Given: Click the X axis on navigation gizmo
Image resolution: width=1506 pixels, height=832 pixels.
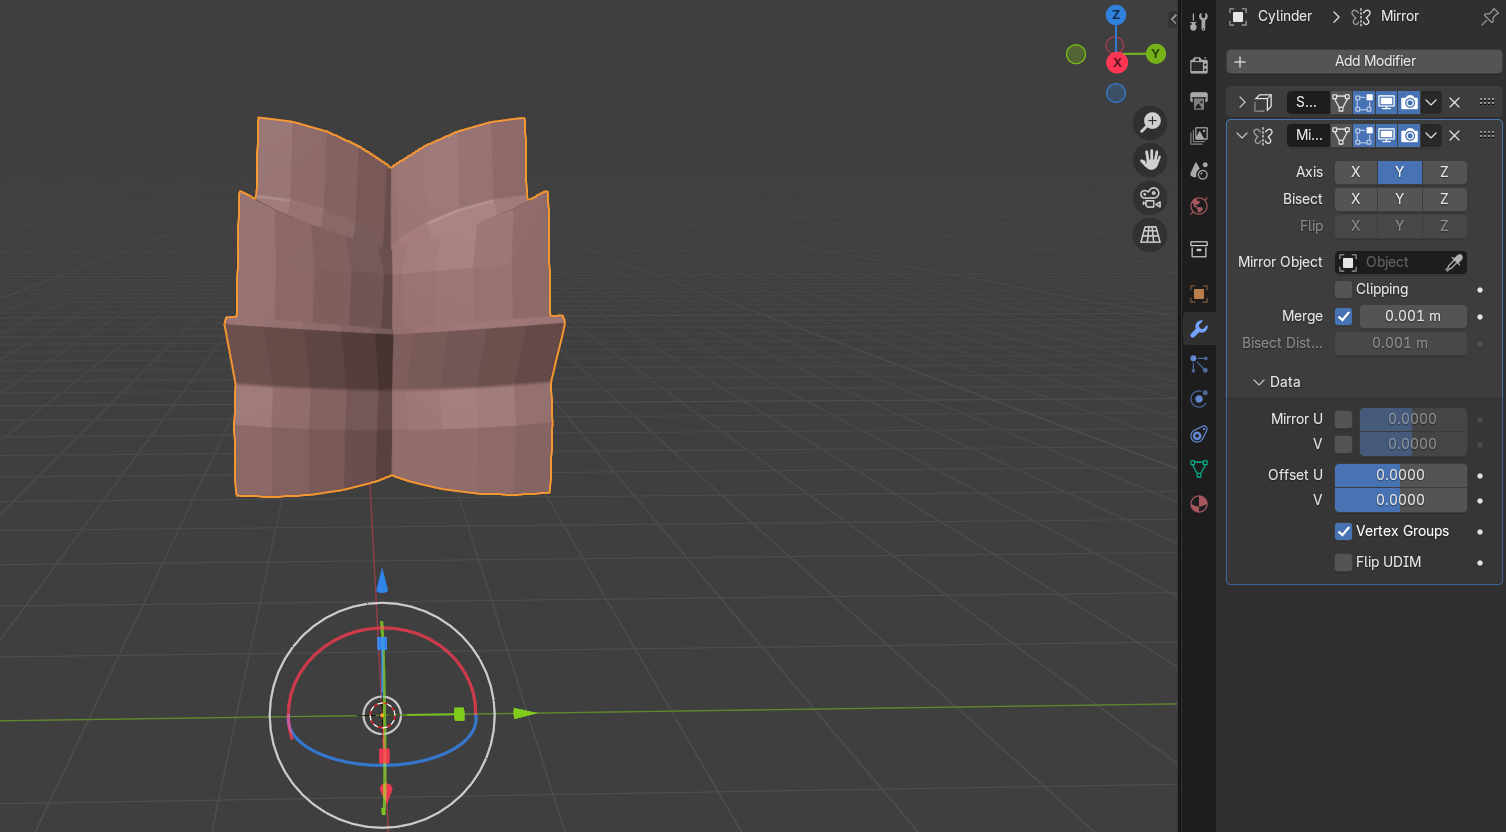Looking at the screenshot, I should [1117, 63].
